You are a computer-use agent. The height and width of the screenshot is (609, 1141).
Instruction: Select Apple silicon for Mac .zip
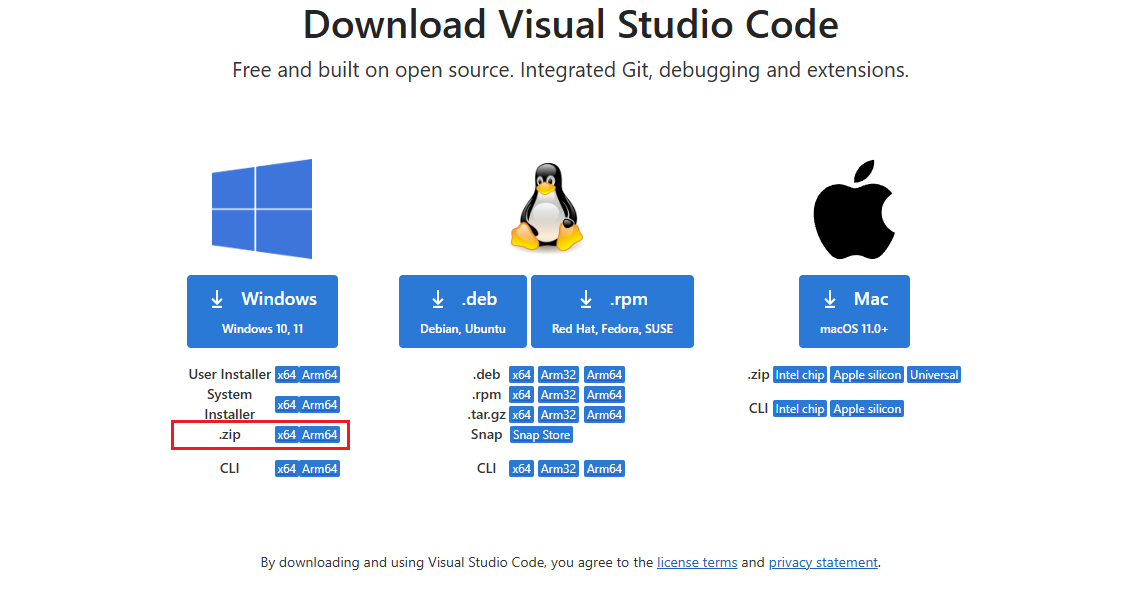tap(867, 375)
